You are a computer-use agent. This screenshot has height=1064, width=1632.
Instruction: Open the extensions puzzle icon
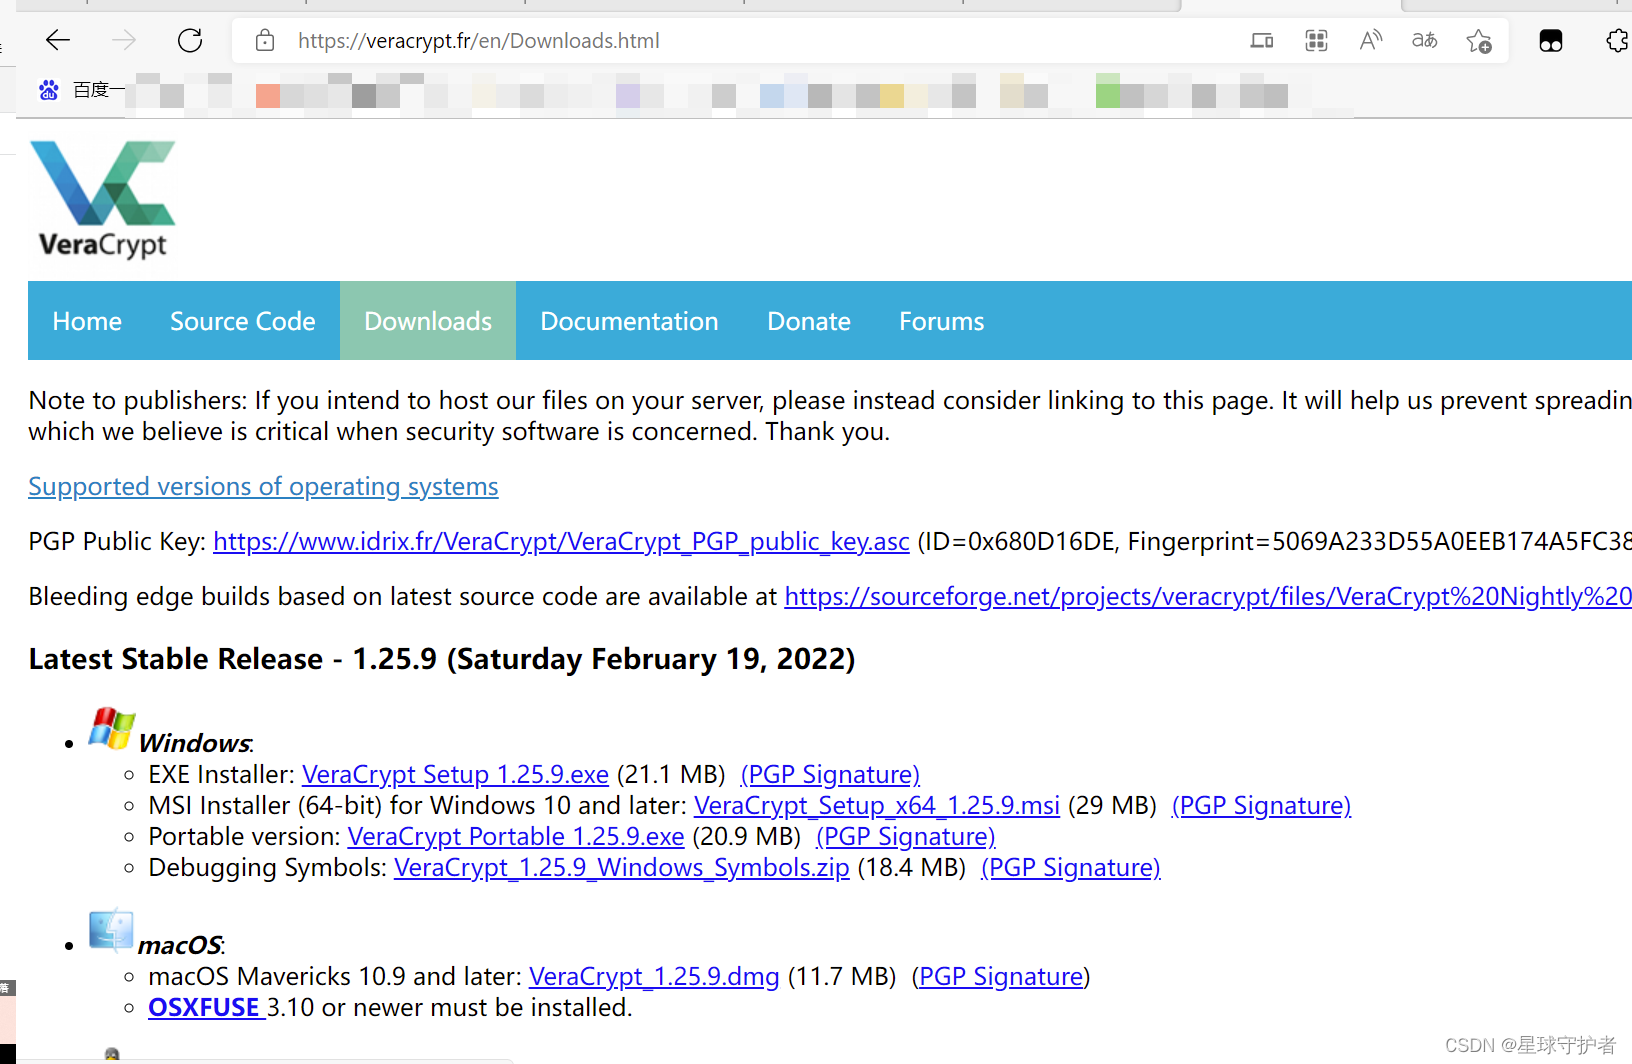(1618, 41)
